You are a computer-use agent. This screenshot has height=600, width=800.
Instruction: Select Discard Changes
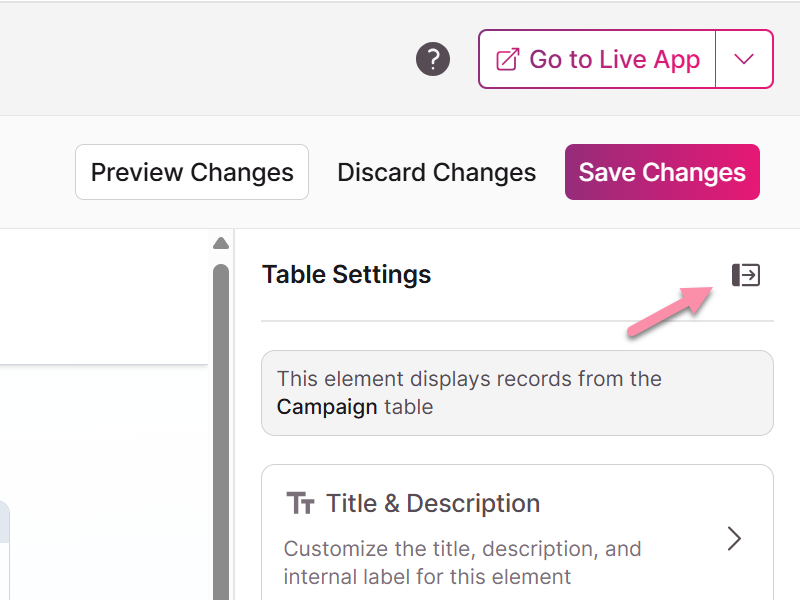coord(436,172)
